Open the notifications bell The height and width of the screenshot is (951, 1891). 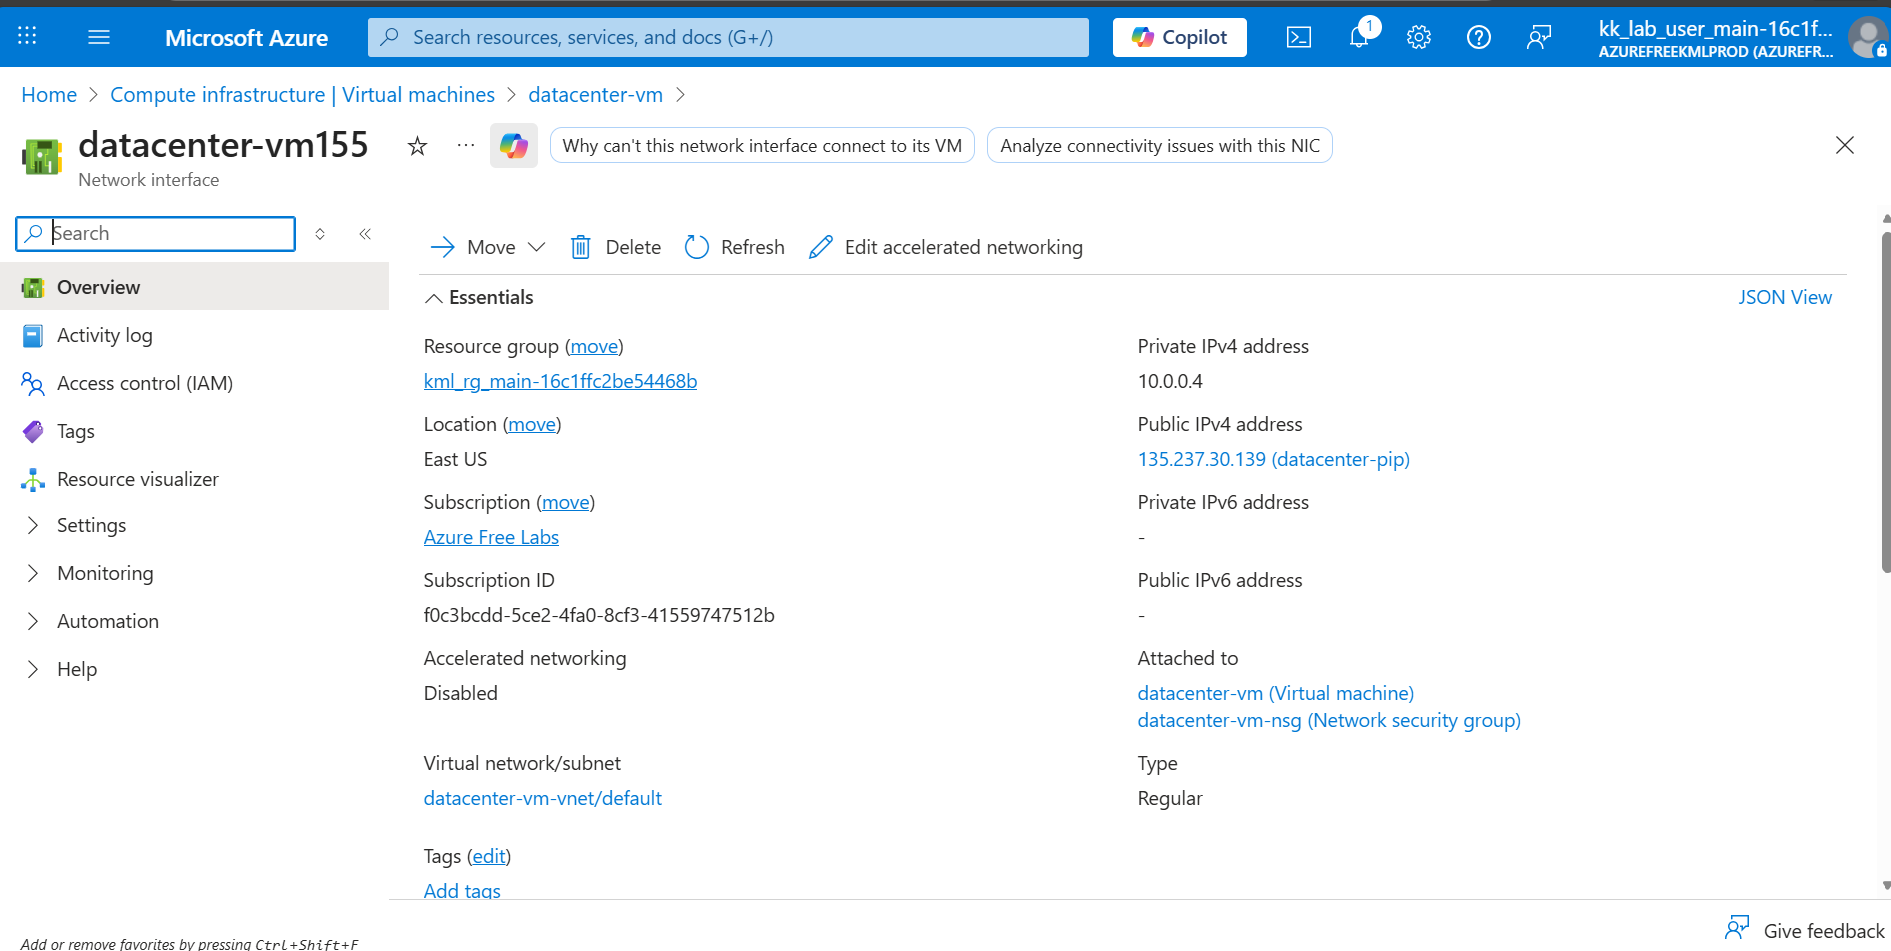(x=1359, y=37)
